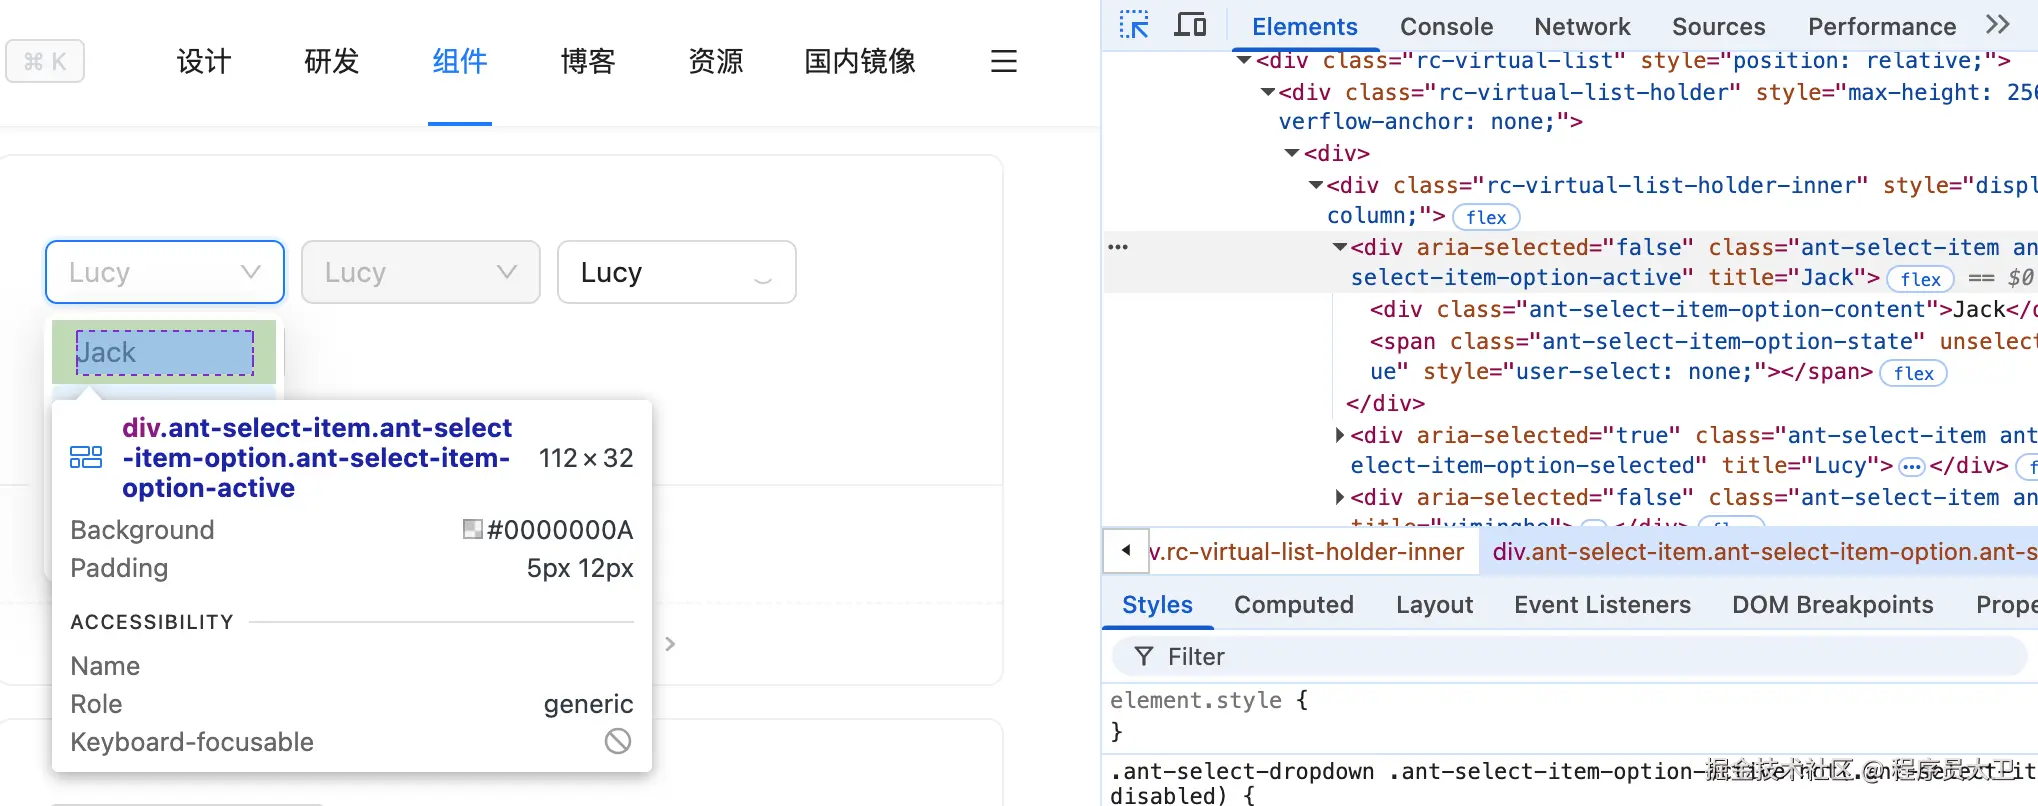Screen dimensions: 2038x806
Task: Click the flex badge next to Jack element
Action: click(1920, 279)
